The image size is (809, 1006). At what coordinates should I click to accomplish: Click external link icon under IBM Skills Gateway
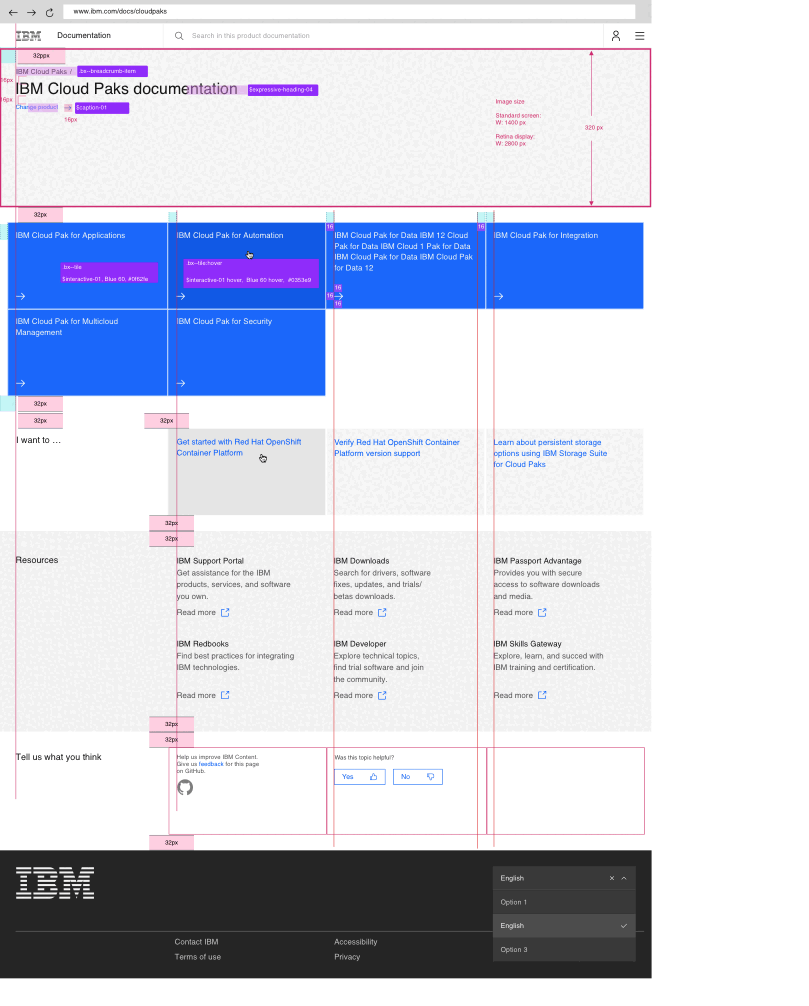tap(542, 695)
